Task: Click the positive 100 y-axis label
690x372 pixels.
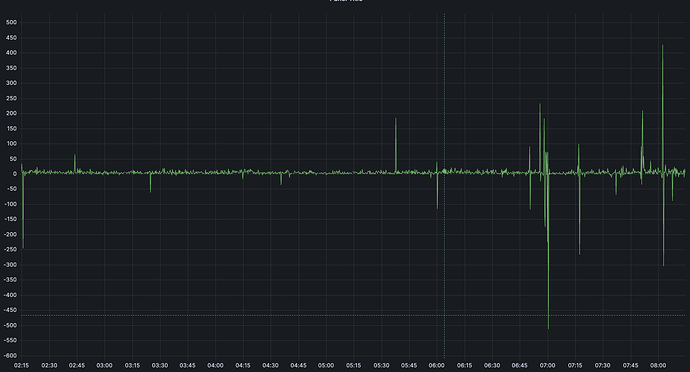Action: (12, 144)
